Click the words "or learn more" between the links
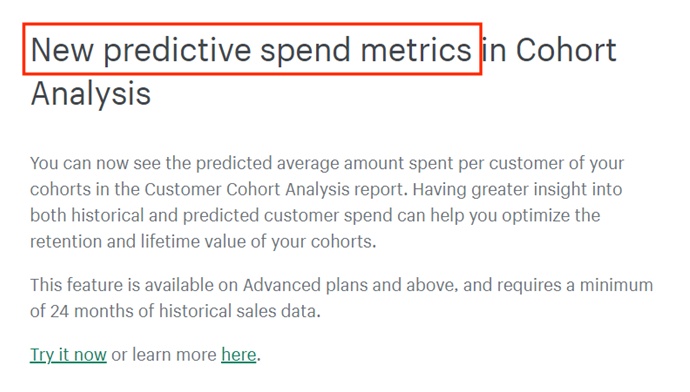690x392 pixels. click(x=164, y=355)
